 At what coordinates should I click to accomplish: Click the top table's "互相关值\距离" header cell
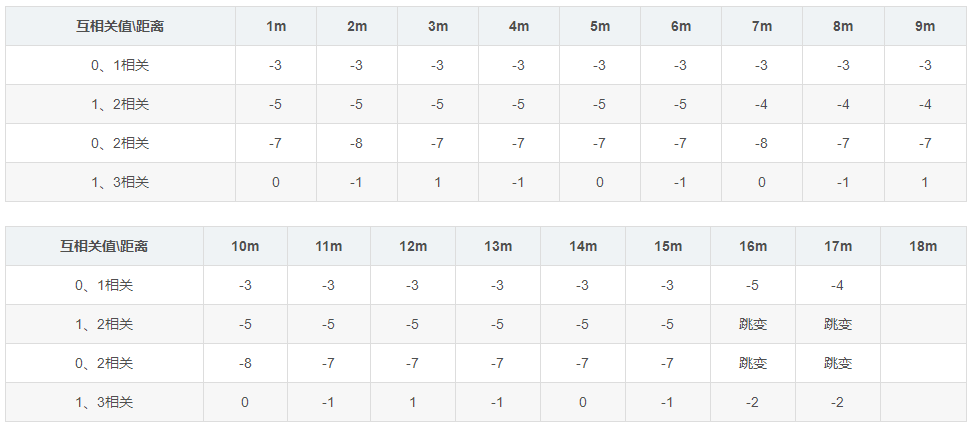pyautogui.click(x=120, y=26)
